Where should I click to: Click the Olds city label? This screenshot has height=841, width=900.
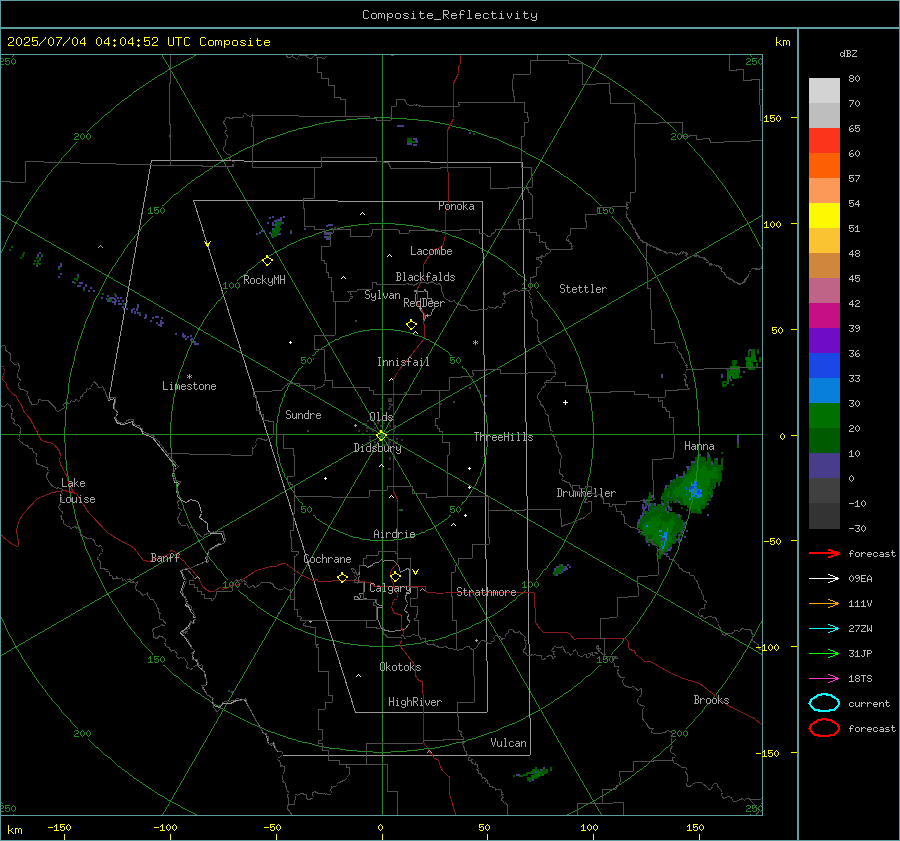(381, 417)
